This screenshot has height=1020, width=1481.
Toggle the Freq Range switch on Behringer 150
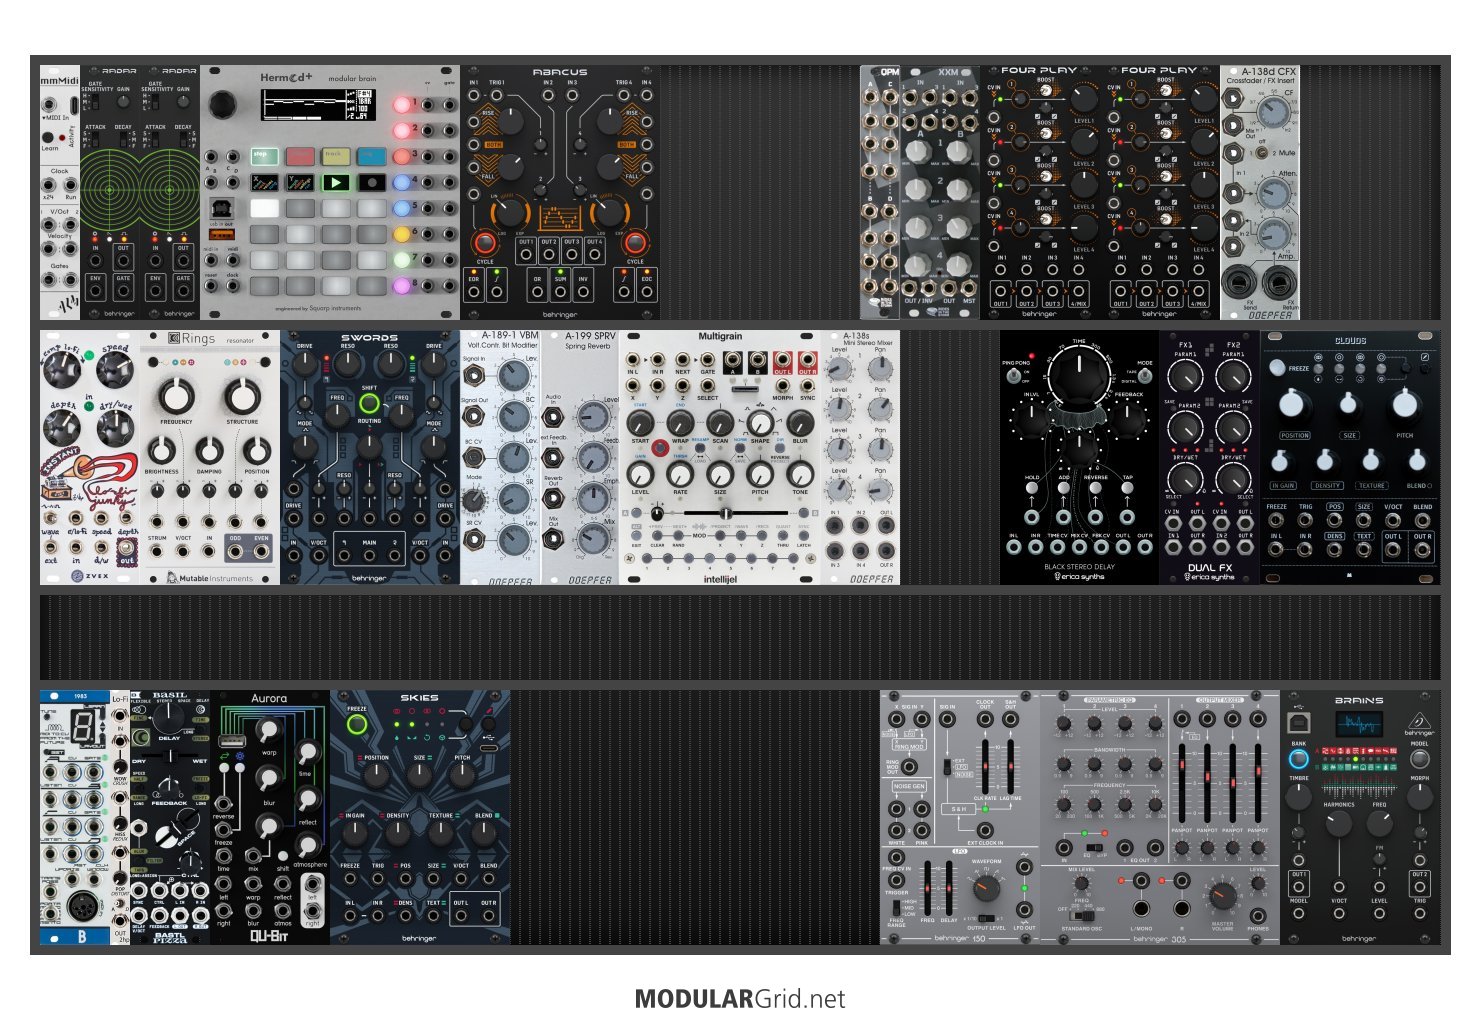click(x=896, y=908)
